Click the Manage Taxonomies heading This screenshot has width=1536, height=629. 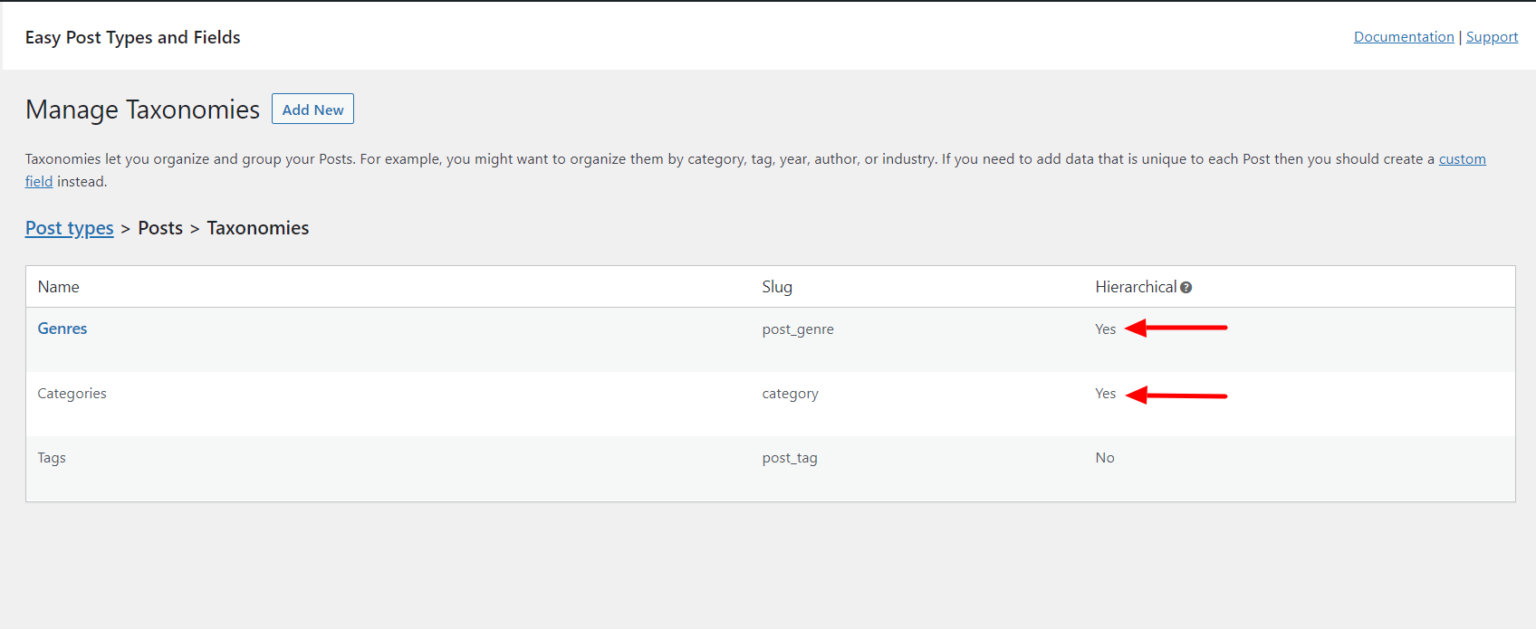143,110
